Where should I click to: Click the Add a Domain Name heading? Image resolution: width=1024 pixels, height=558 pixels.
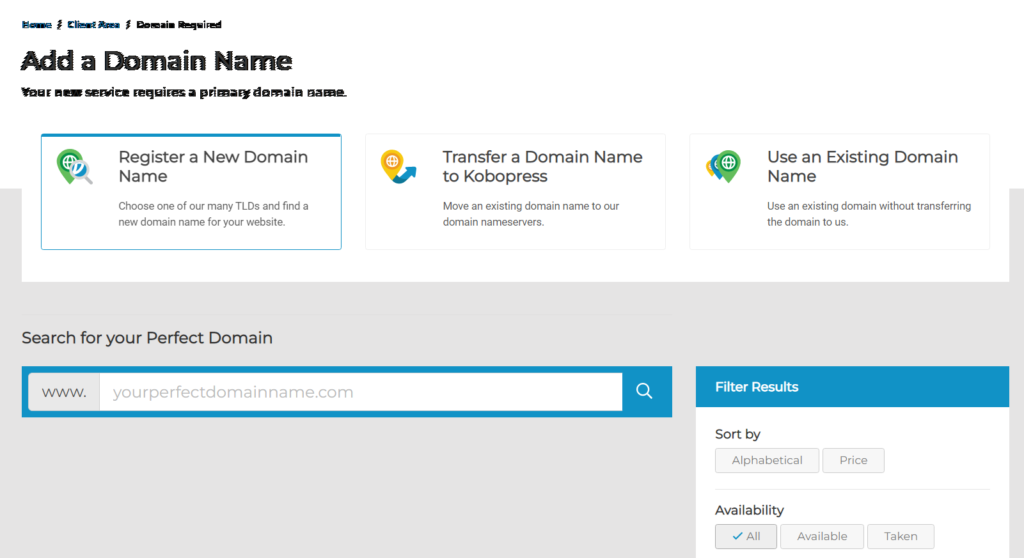157,61
